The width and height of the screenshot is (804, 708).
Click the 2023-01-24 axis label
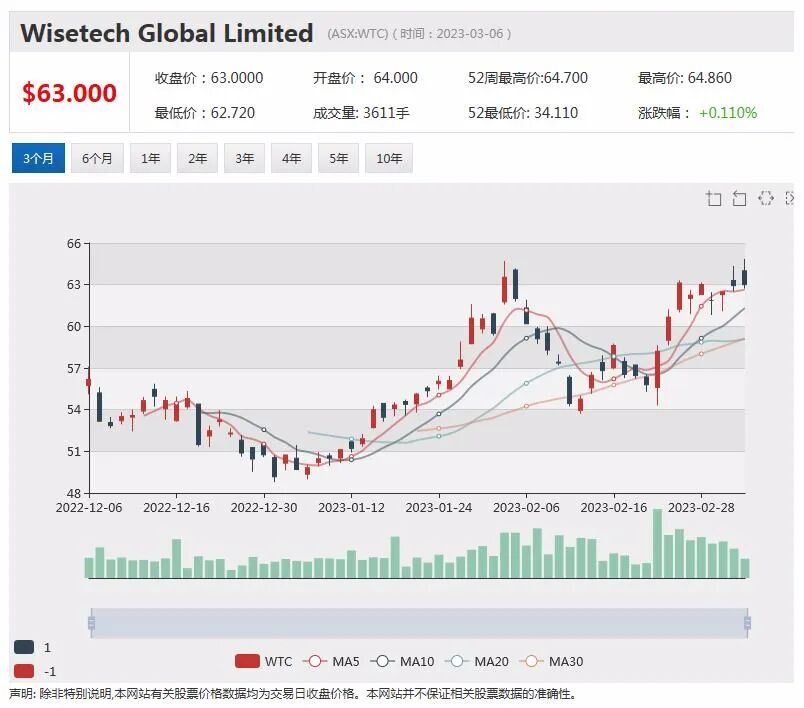pos(439,508)
